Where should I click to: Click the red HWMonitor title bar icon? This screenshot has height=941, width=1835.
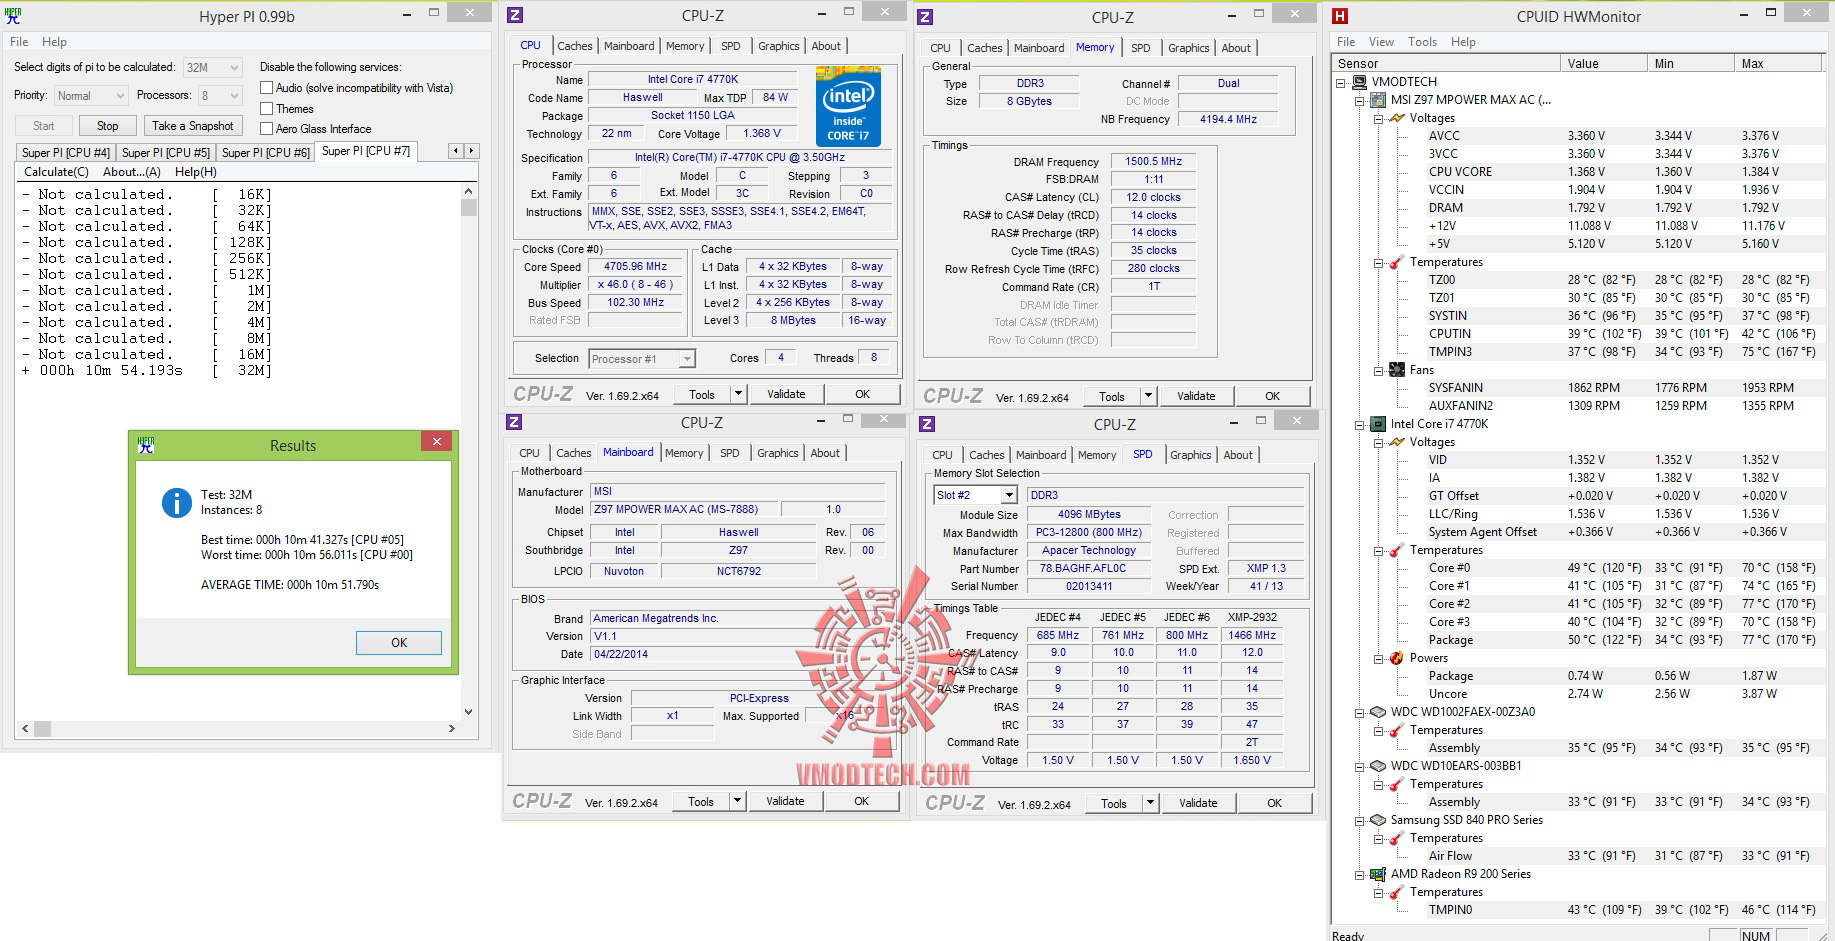pyautogui.click(x=1341, y=15)
